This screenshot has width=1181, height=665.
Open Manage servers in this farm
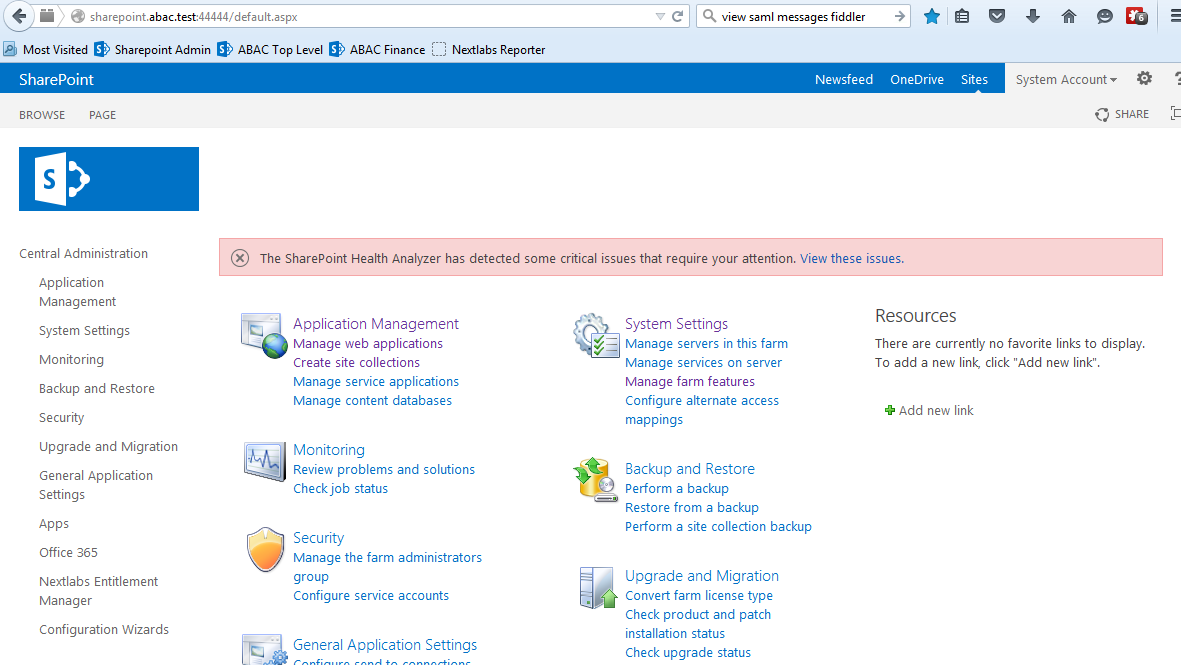(706, 343)
